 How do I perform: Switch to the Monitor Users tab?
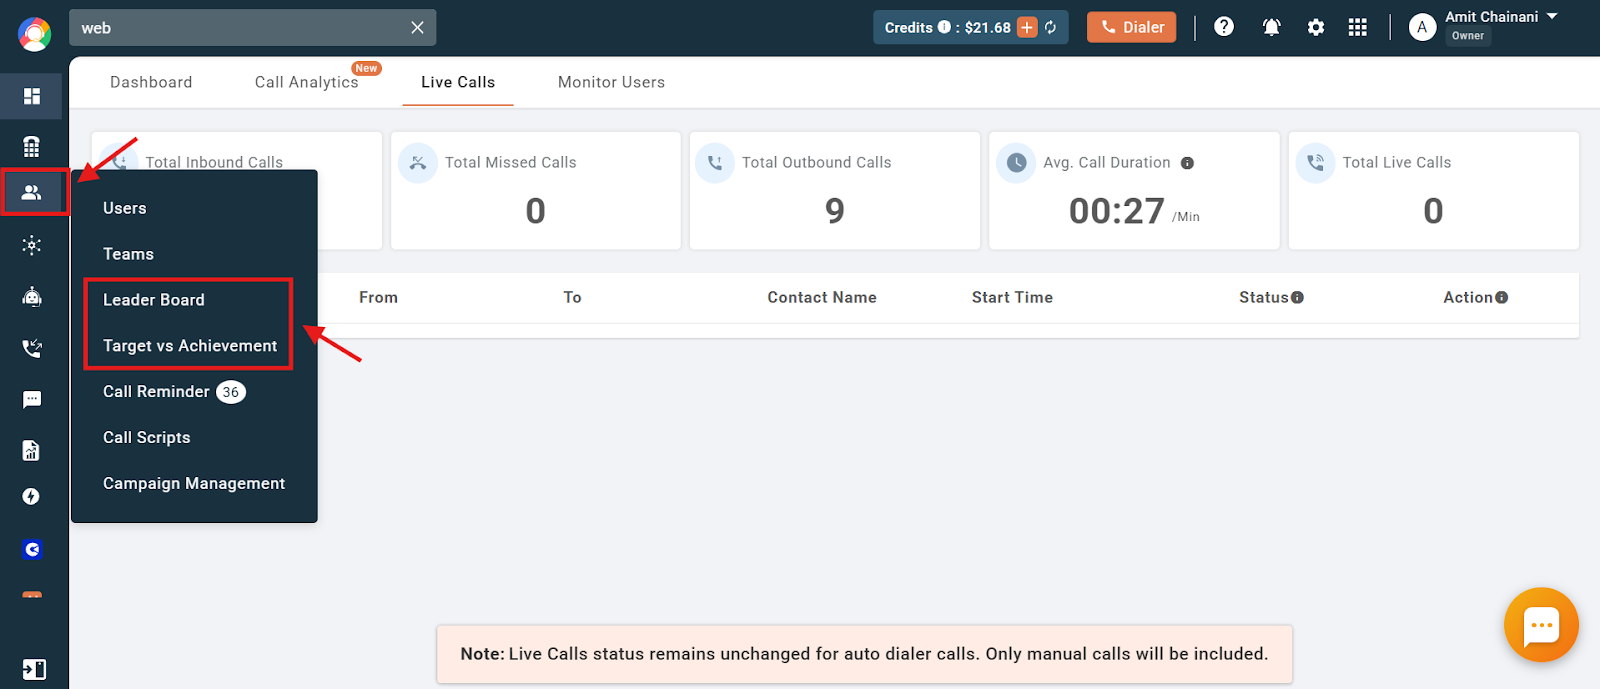pyautogui.click(x=611, y=82)
